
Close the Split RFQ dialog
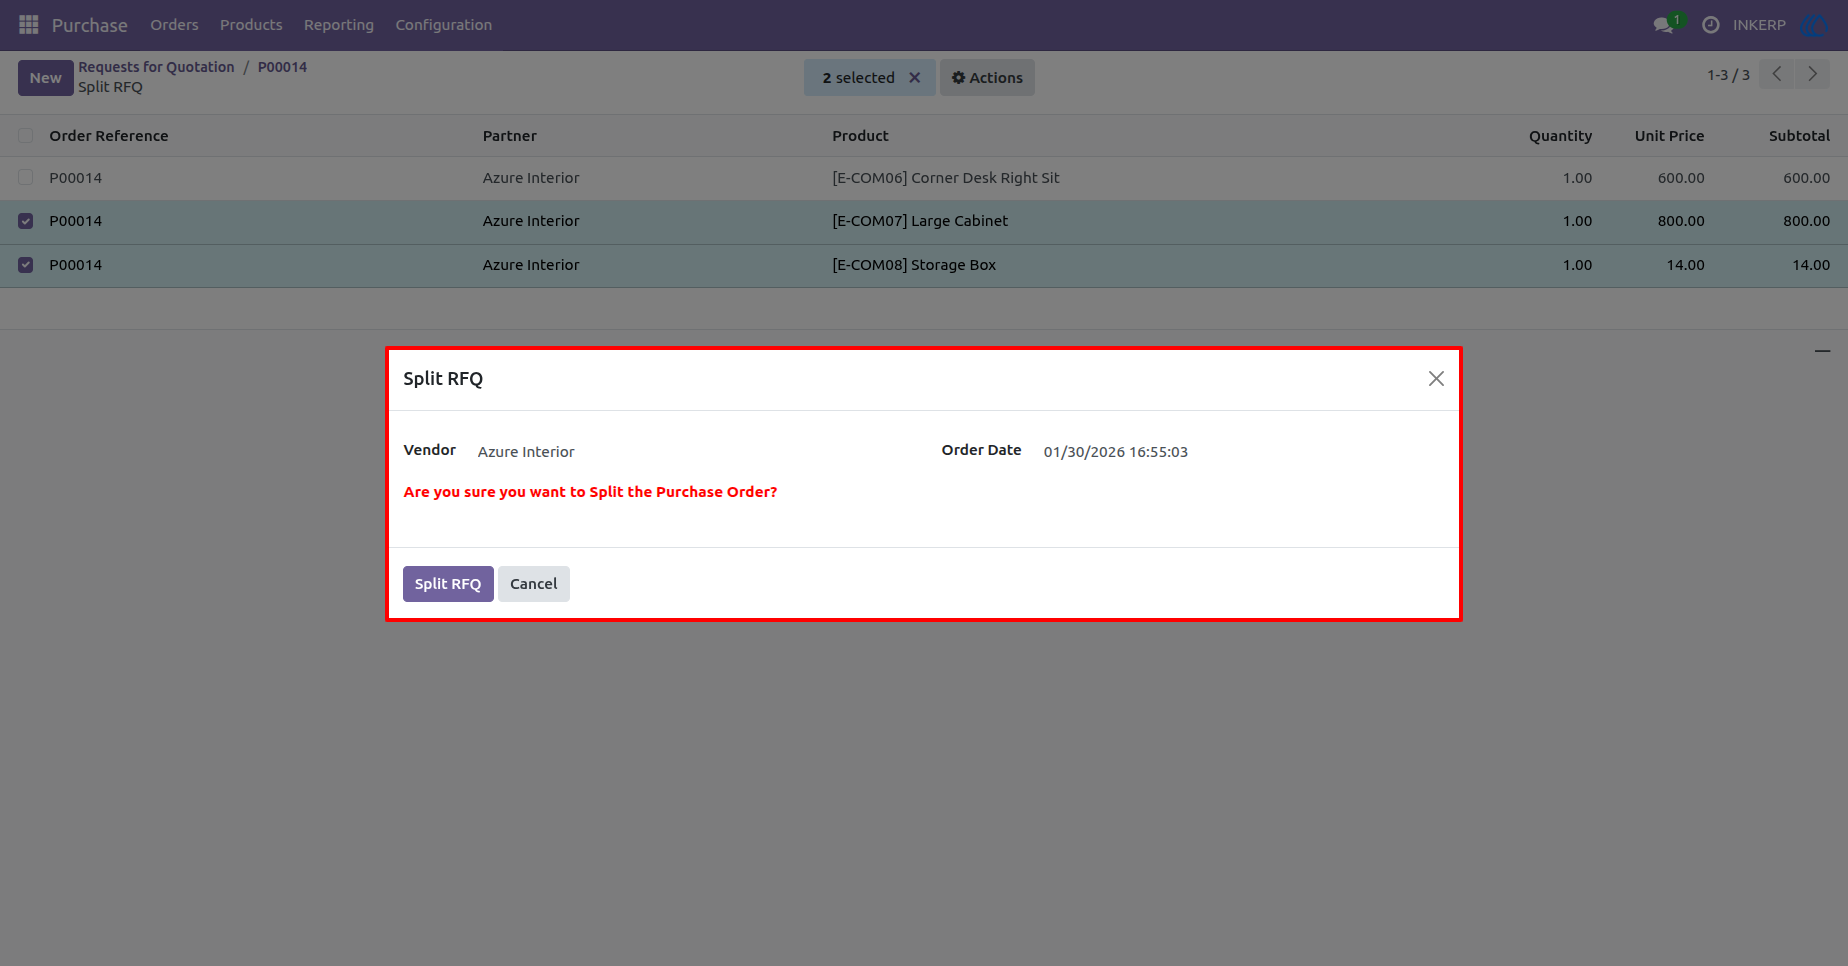click(1436, 378)
